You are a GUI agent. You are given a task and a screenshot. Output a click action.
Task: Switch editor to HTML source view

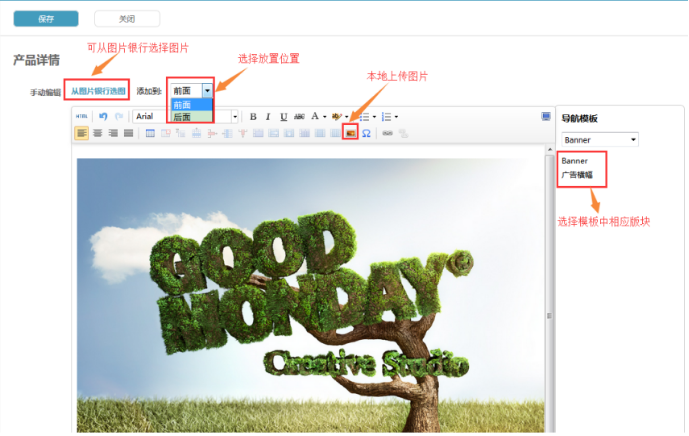click(82, 116)
